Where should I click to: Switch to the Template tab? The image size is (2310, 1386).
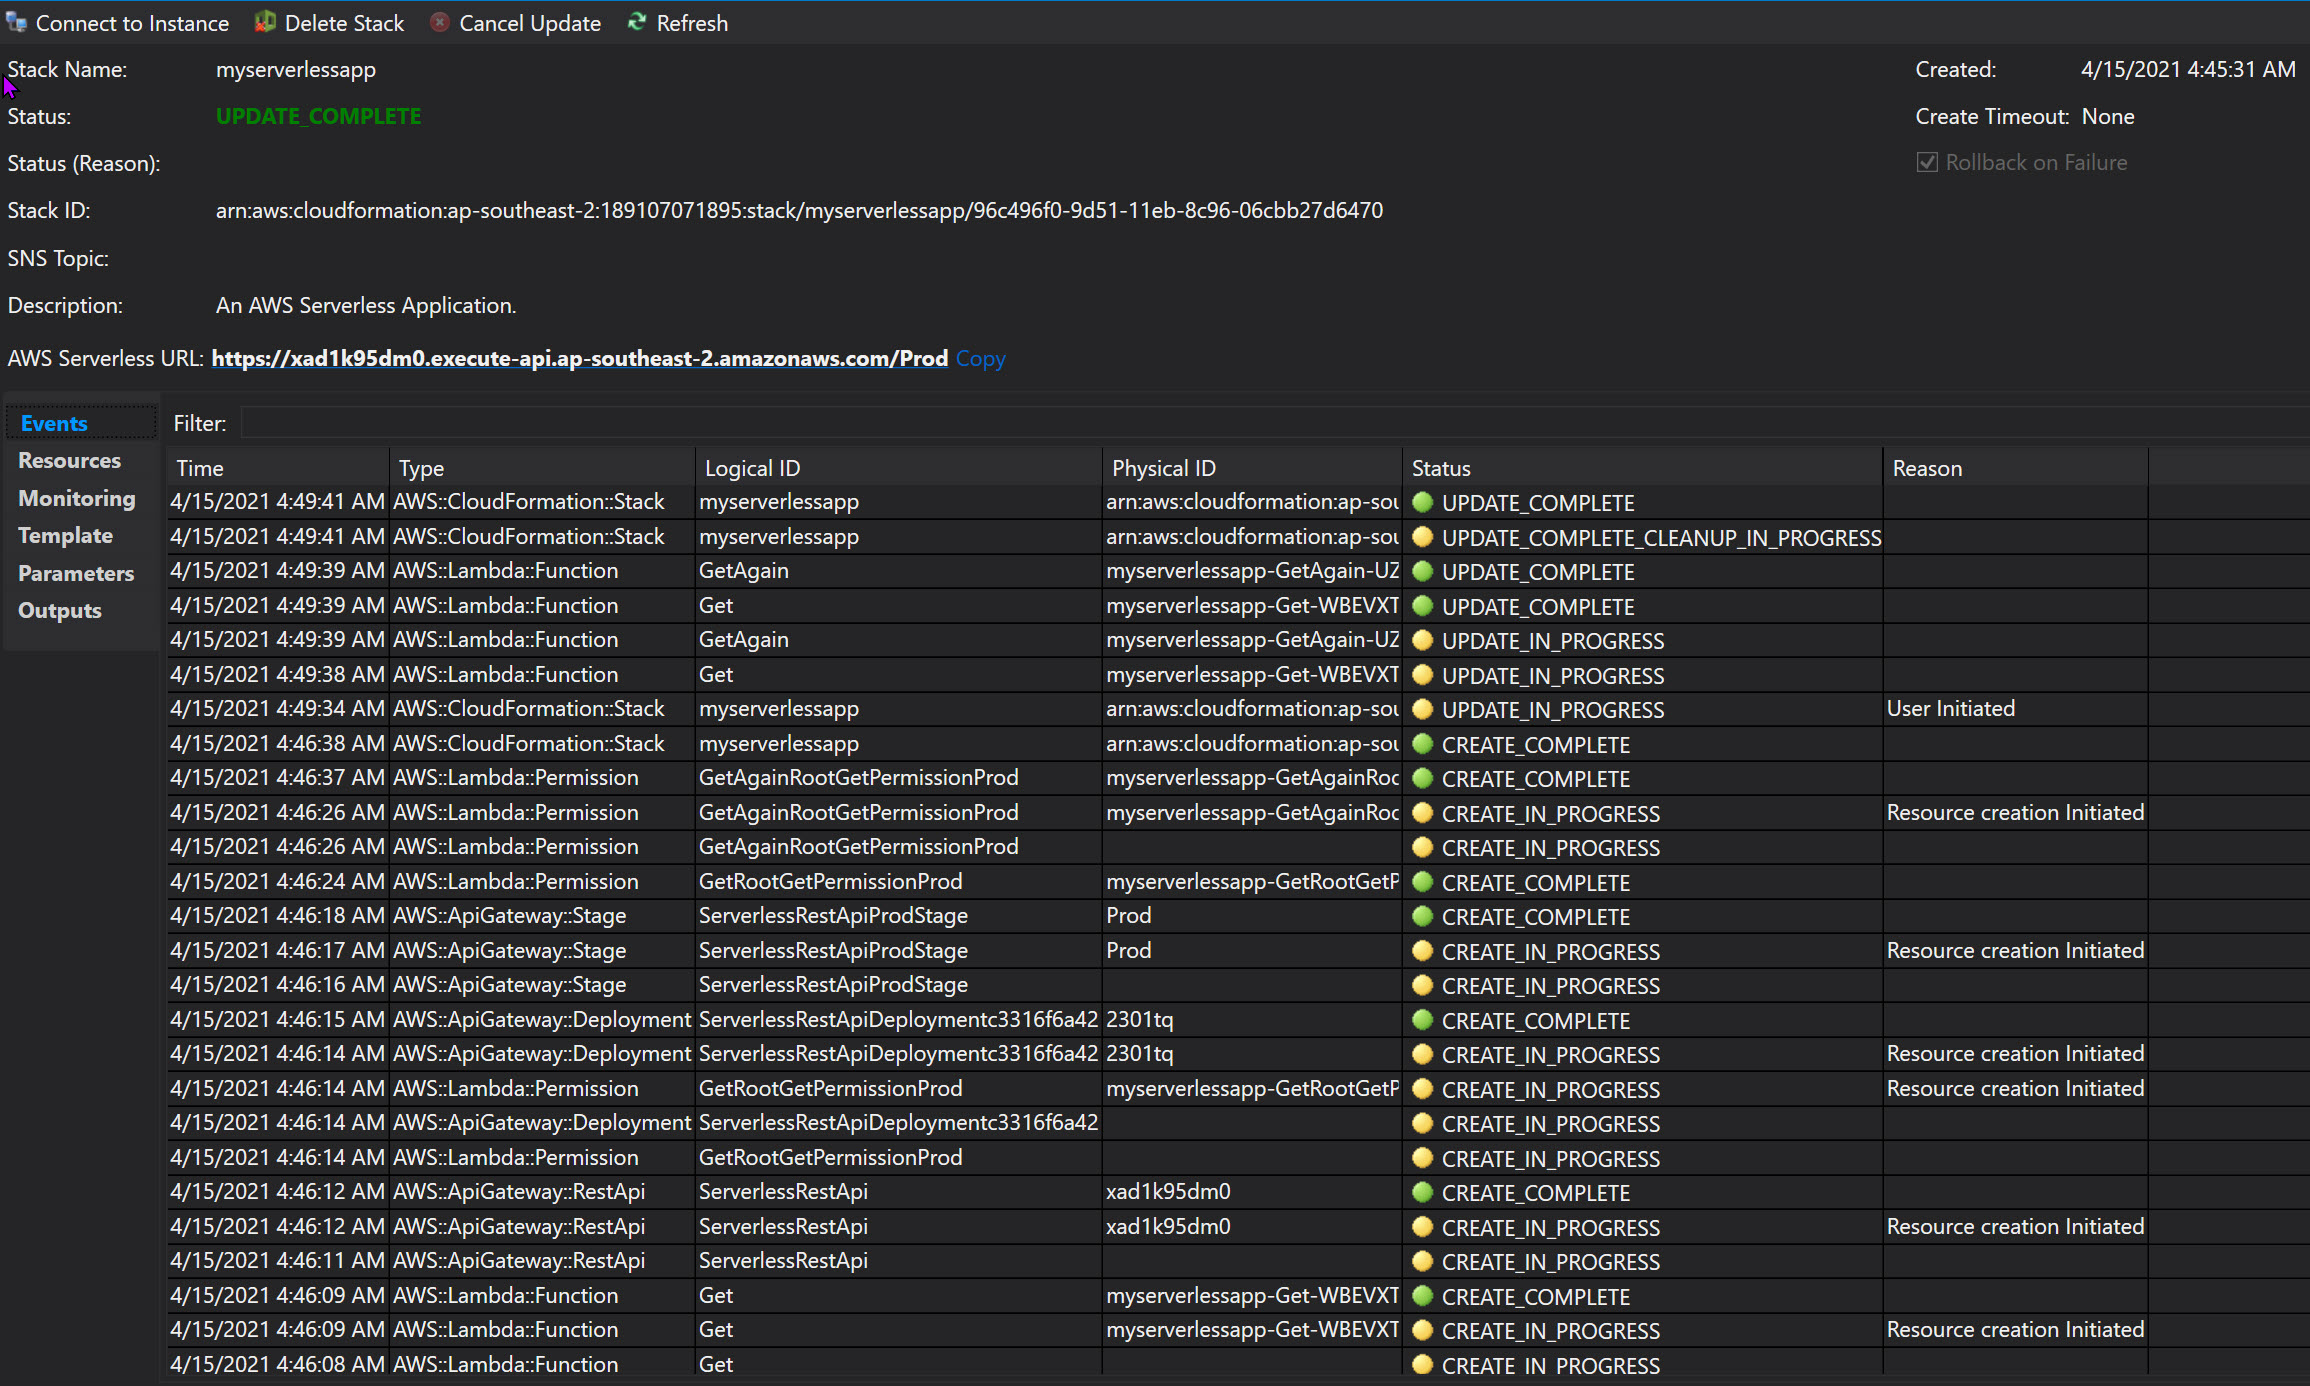pyautogui.click(x=65, y=535)
